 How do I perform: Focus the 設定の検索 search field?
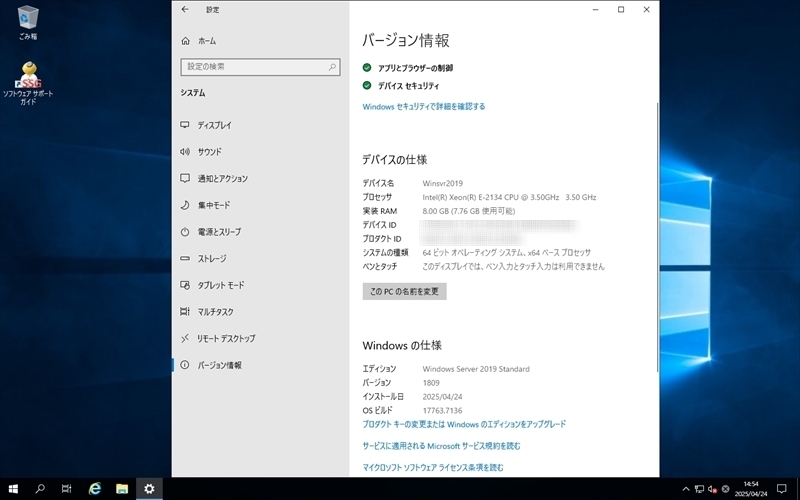click(260, 67)
